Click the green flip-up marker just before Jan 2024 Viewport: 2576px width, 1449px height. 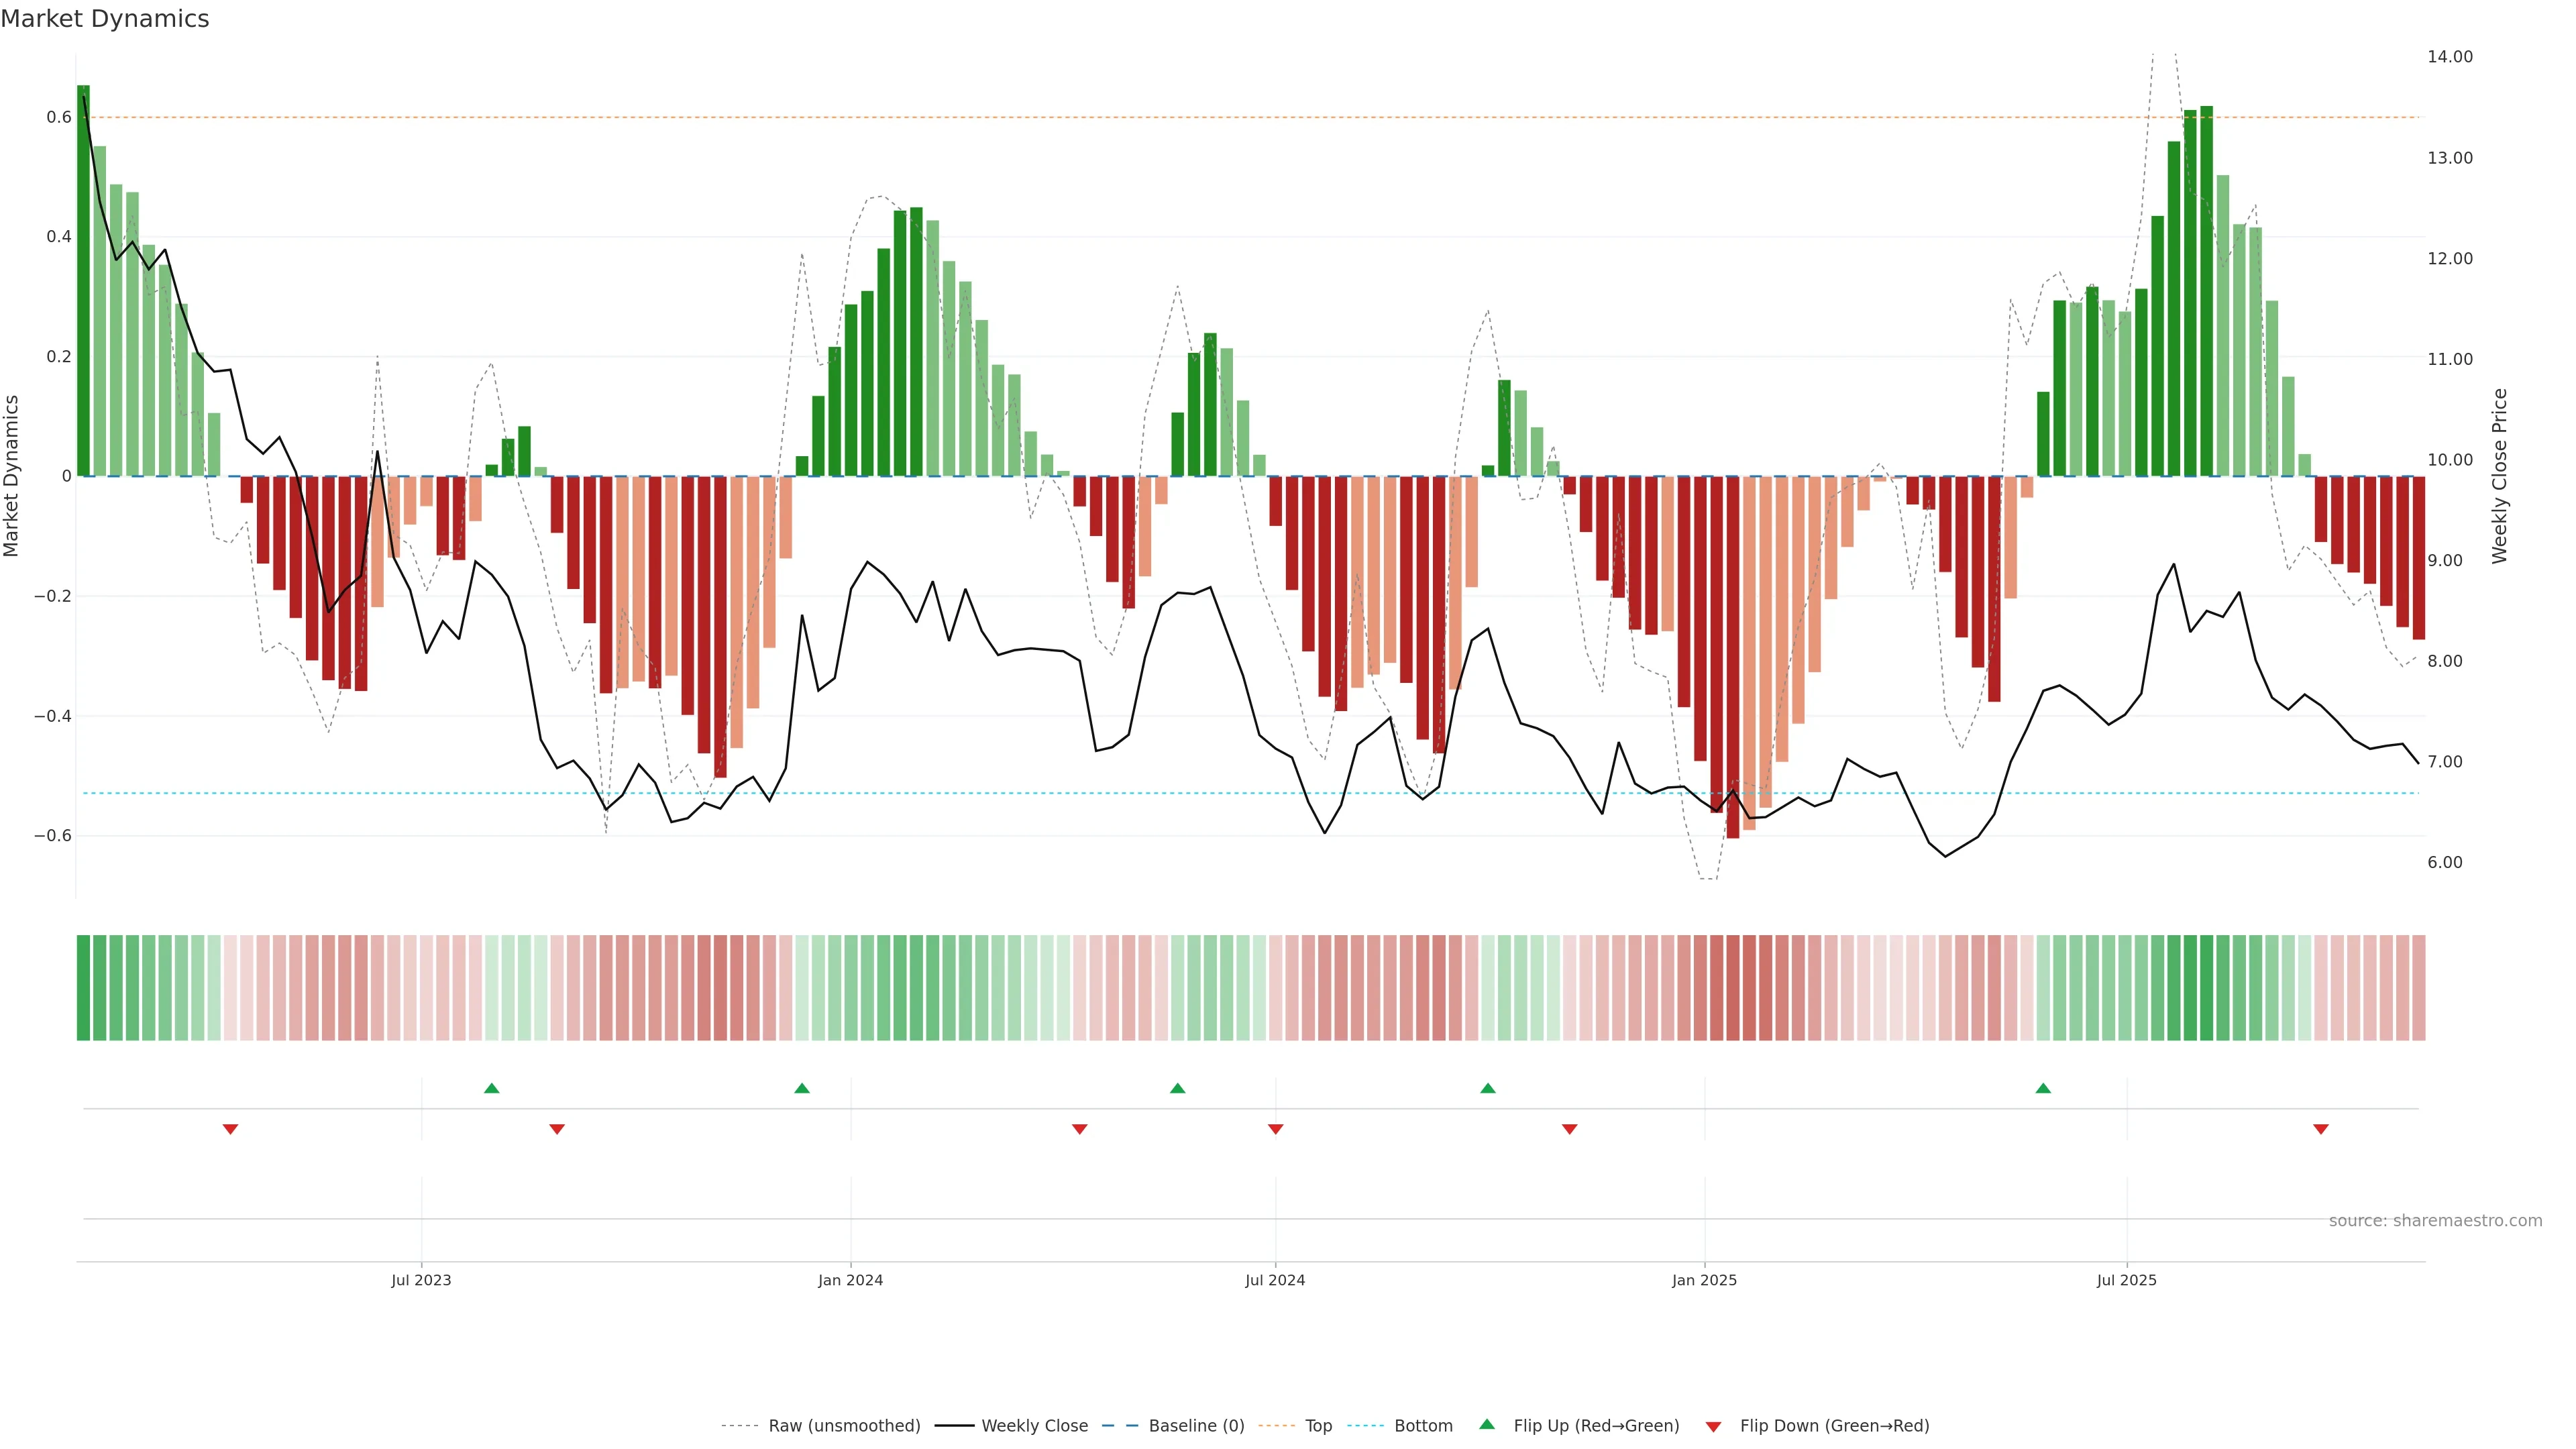pos(802,1088)
